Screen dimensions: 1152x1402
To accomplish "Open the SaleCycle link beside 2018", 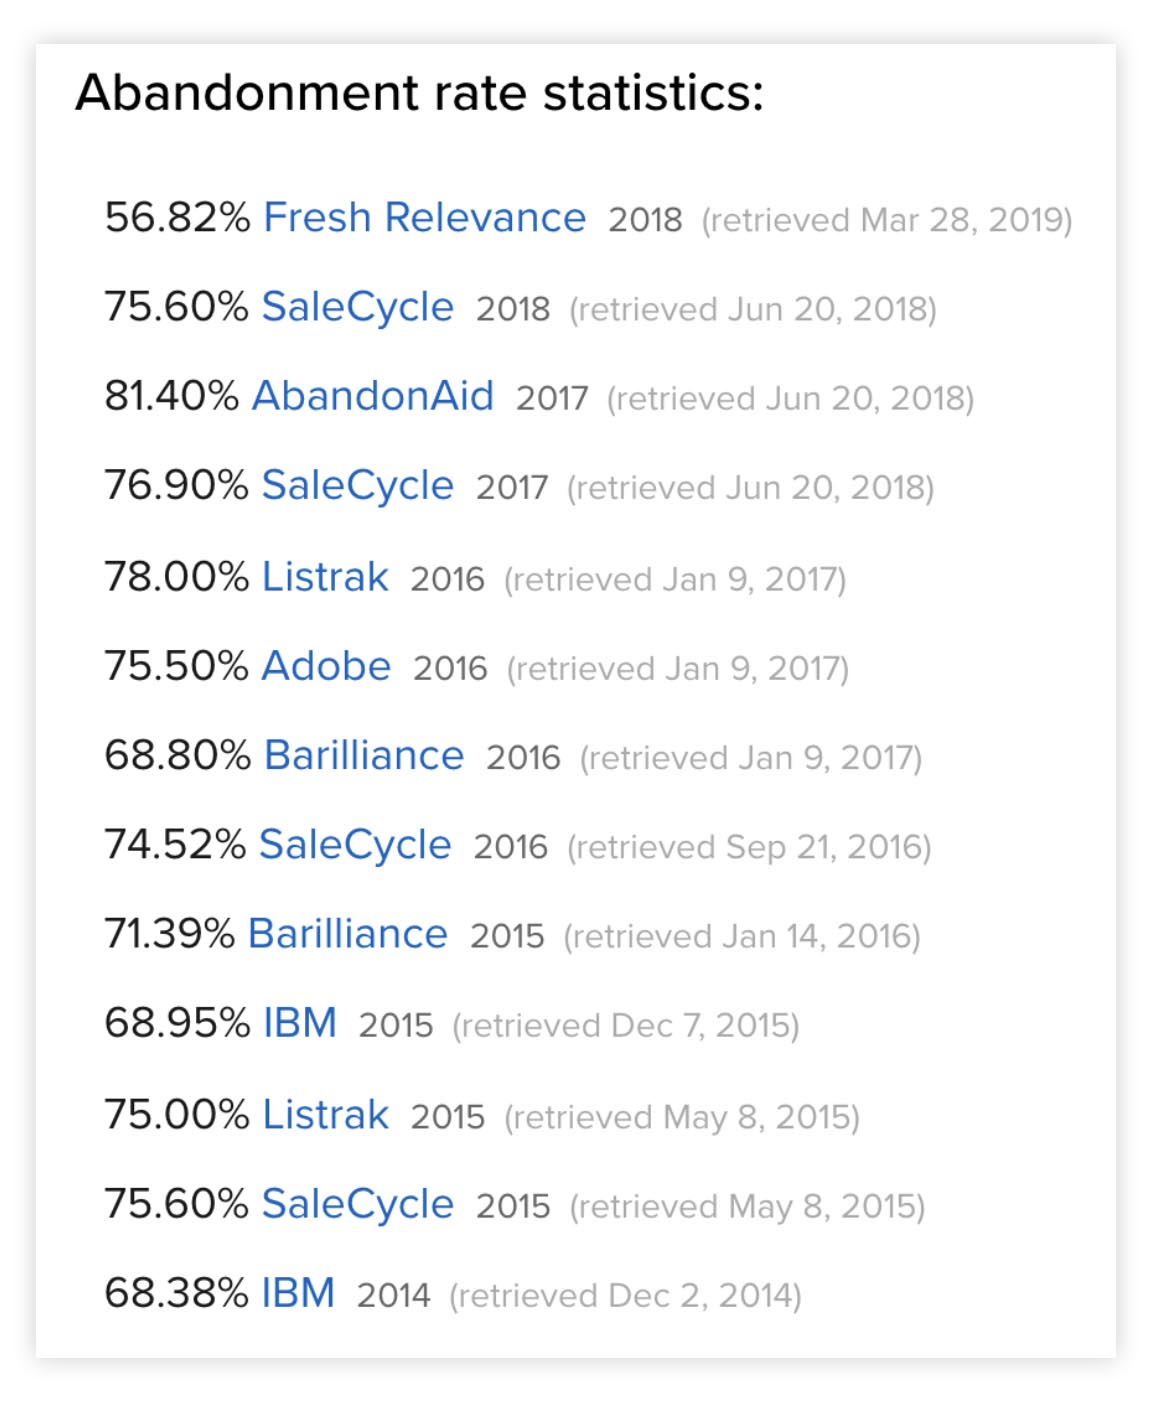I will (x=357, y=307).
